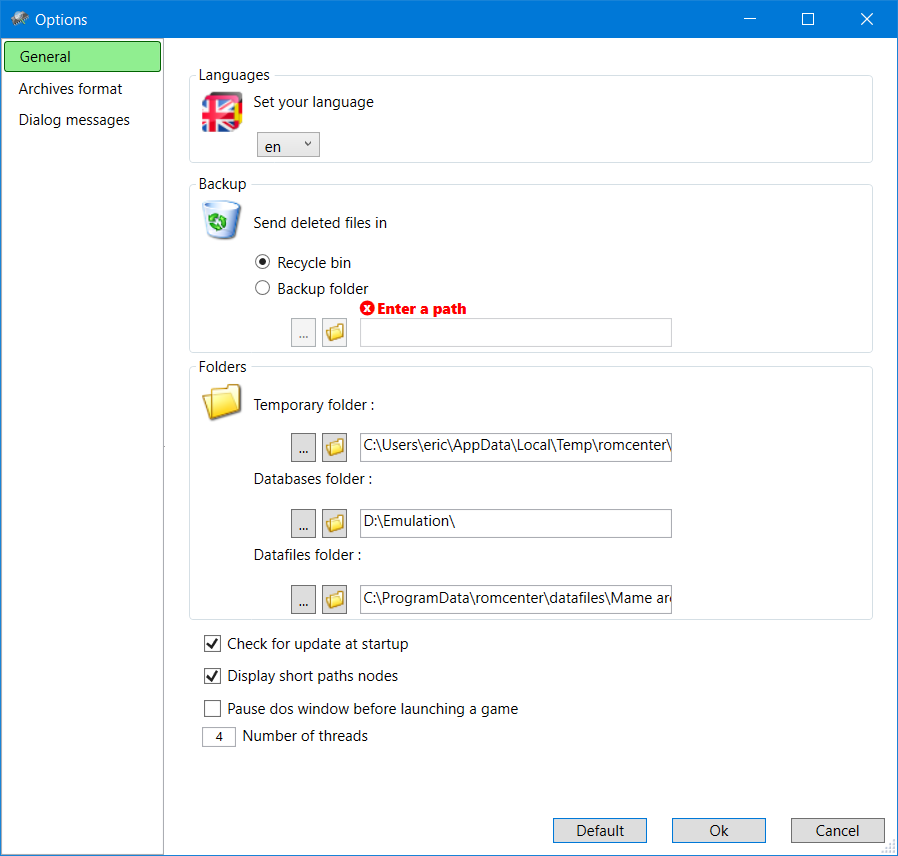The height and width of the screenshot is (856, 898).
Task: Click the UK flag language icon
Action: point(221,112)
